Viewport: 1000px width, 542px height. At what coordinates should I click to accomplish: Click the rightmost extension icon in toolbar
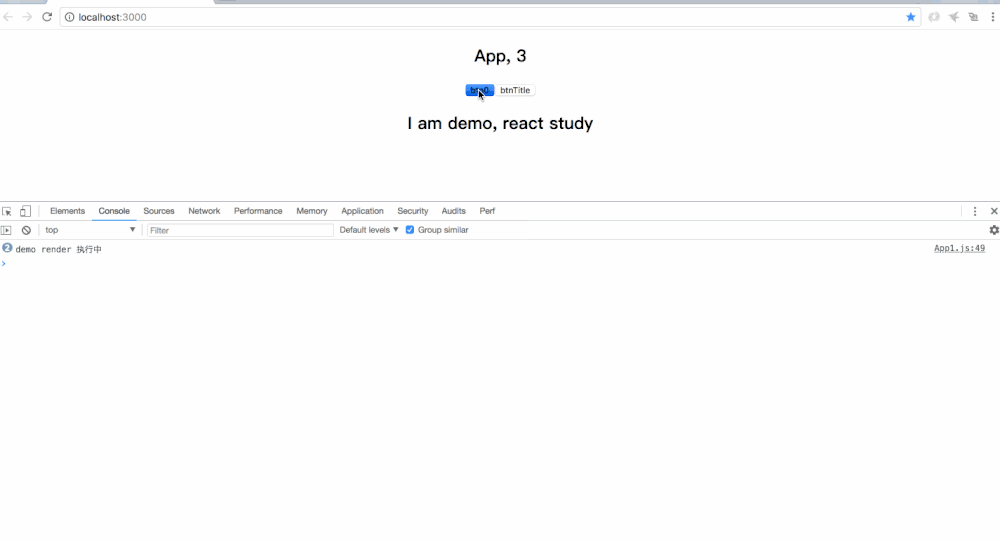point(973,17)
